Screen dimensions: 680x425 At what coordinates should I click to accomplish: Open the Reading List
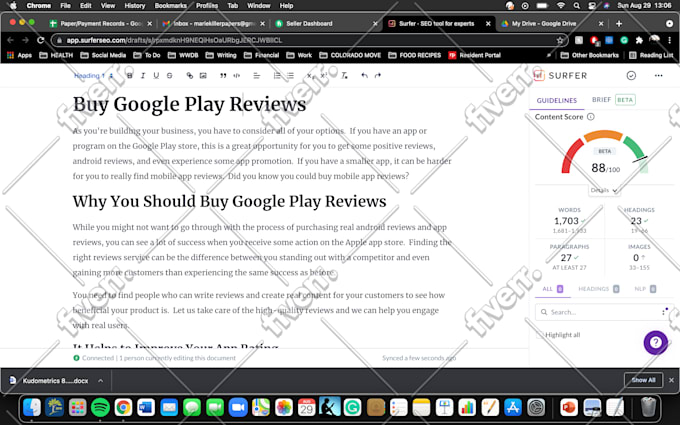[x=651, y=55]
